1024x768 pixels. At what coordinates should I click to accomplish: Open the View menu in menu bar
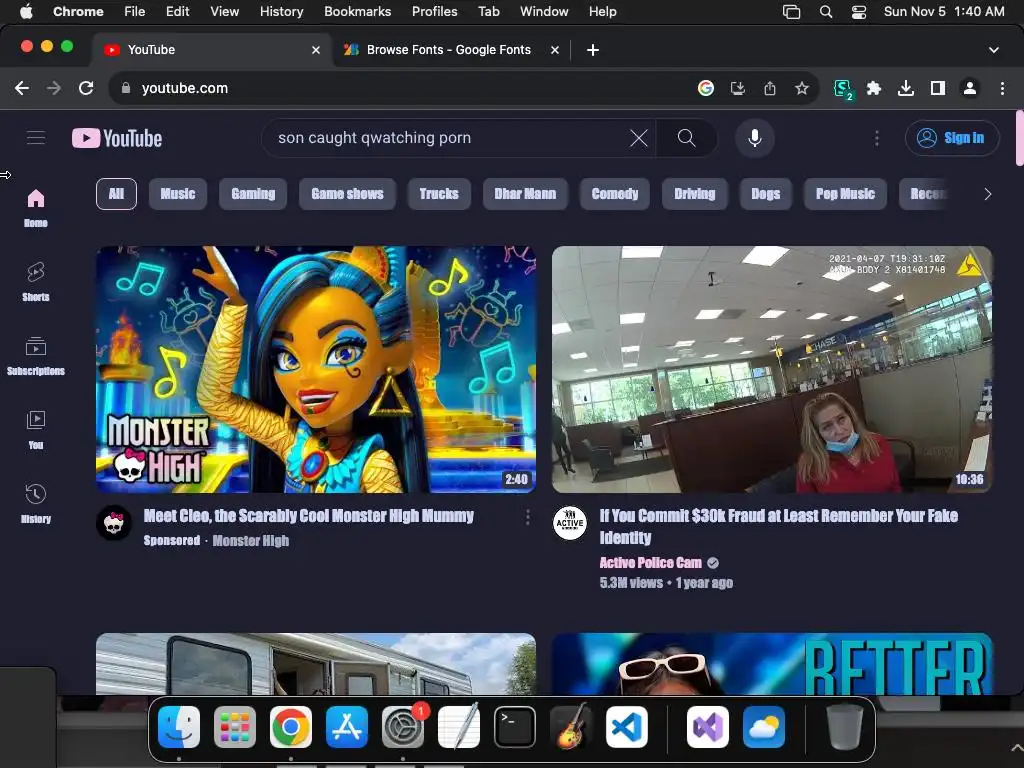(224, 11)
